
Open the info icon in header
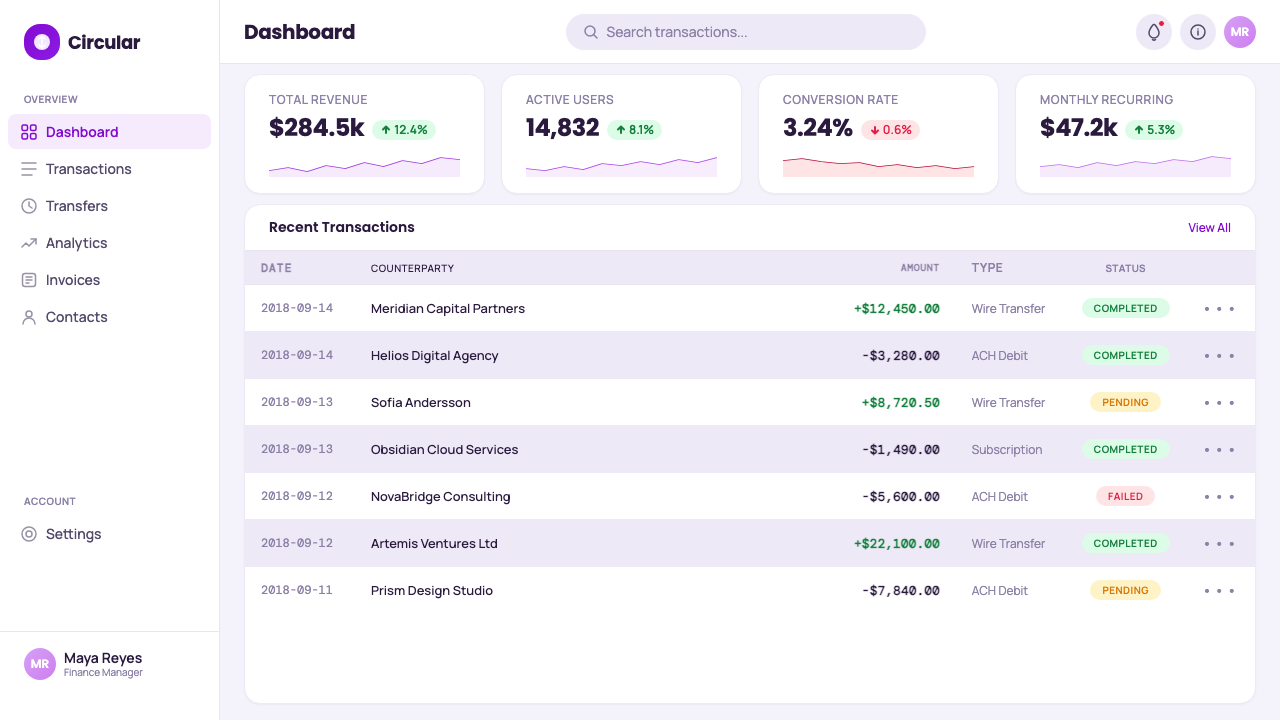coord(1198,32)
